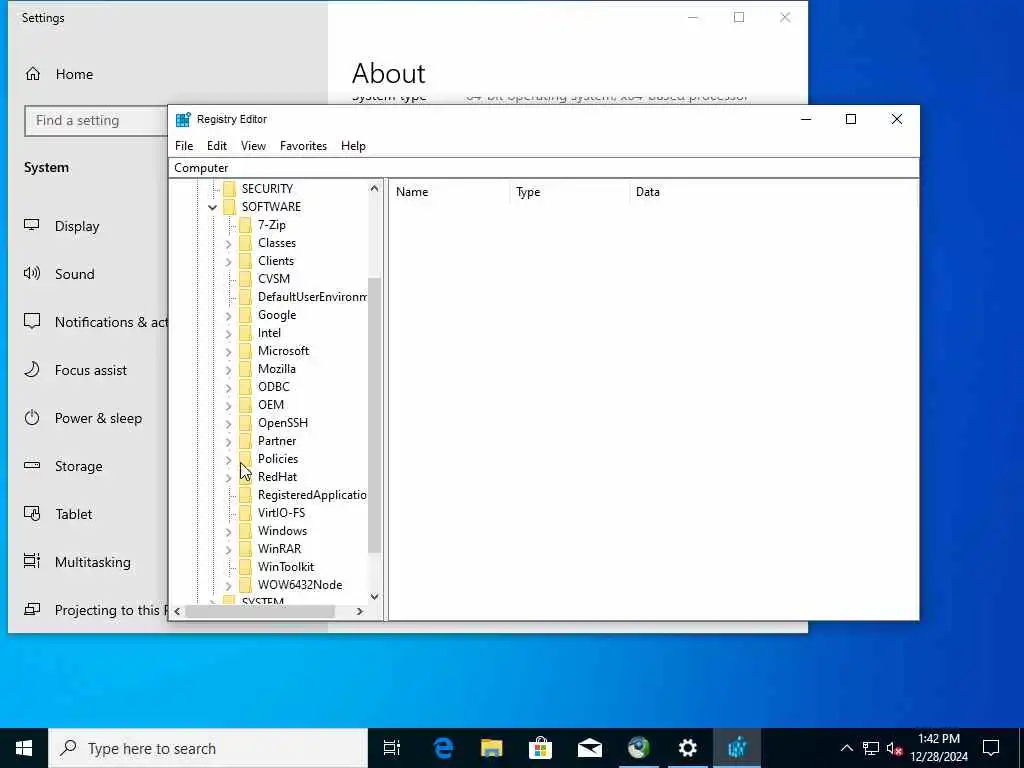The image size is (1024, 768).
Task: Launch Microsoft Edge from the taskbar
Action: click(443, 748)
